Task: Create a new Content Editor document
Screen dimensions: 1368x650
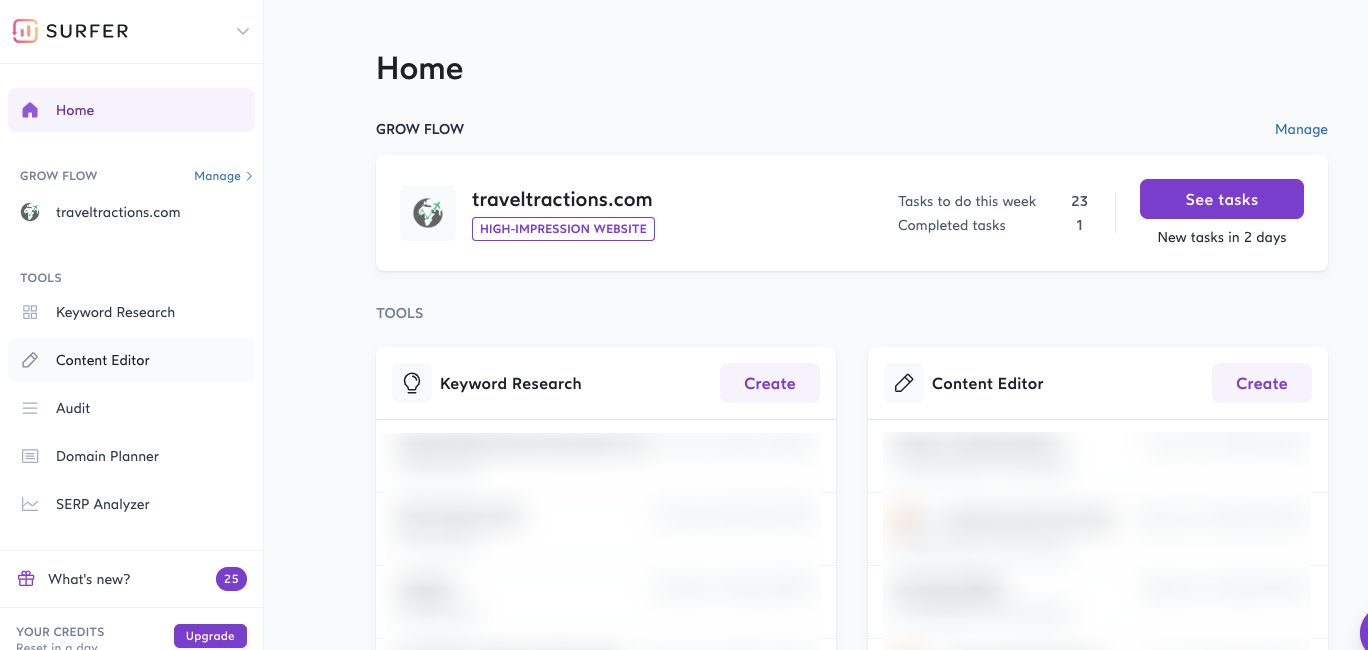Action: click(x=1262, y=383)
